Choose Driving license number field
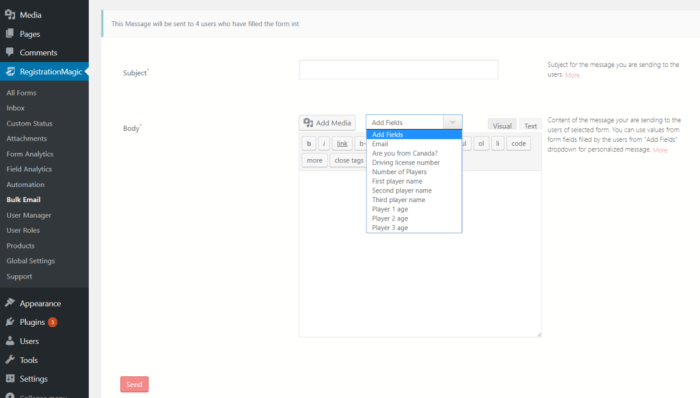The width and height of the screenshot is (700, 398). click(414, 162)
